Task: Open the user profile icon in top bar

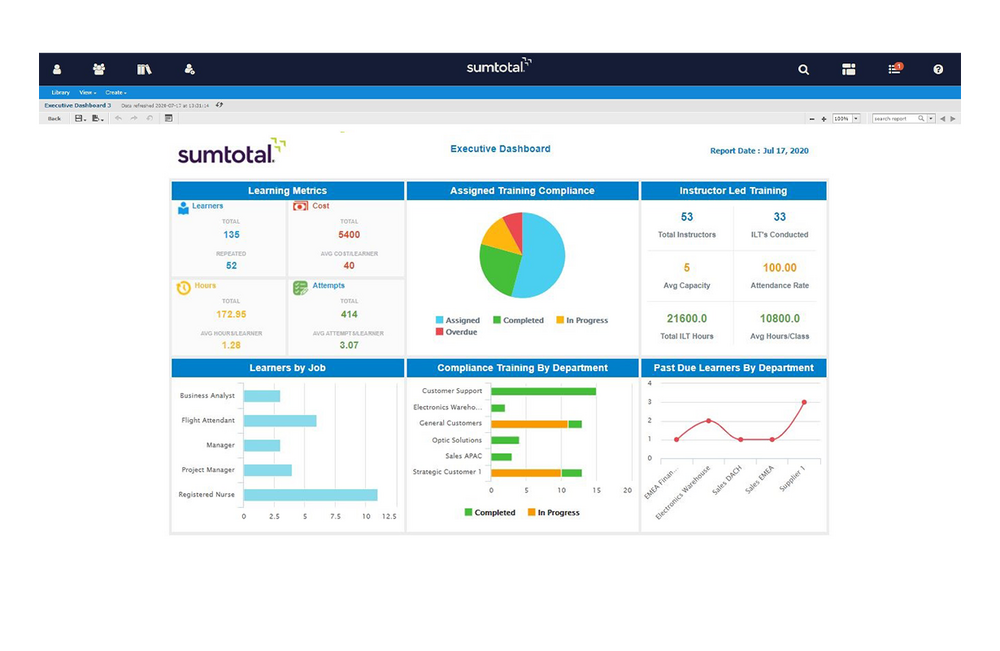Action: (x=57, y=69)
